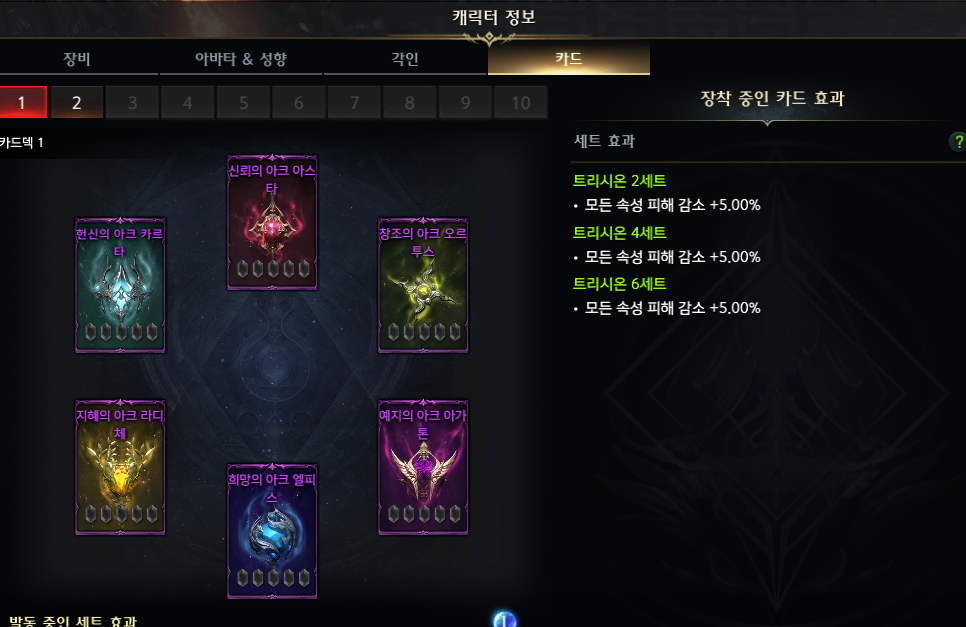Choose card deck slot 2
The width and height of the screenshot is (966, 627).
pos(76,102)
